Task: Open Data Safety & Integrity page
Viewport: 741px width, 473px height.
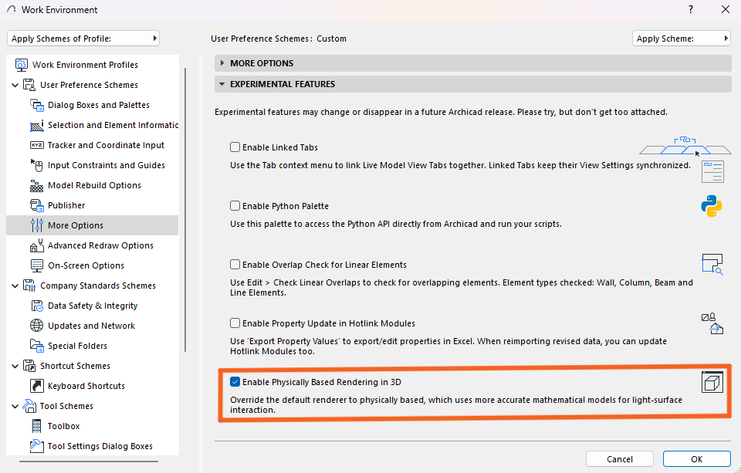Action: point(93,306)
